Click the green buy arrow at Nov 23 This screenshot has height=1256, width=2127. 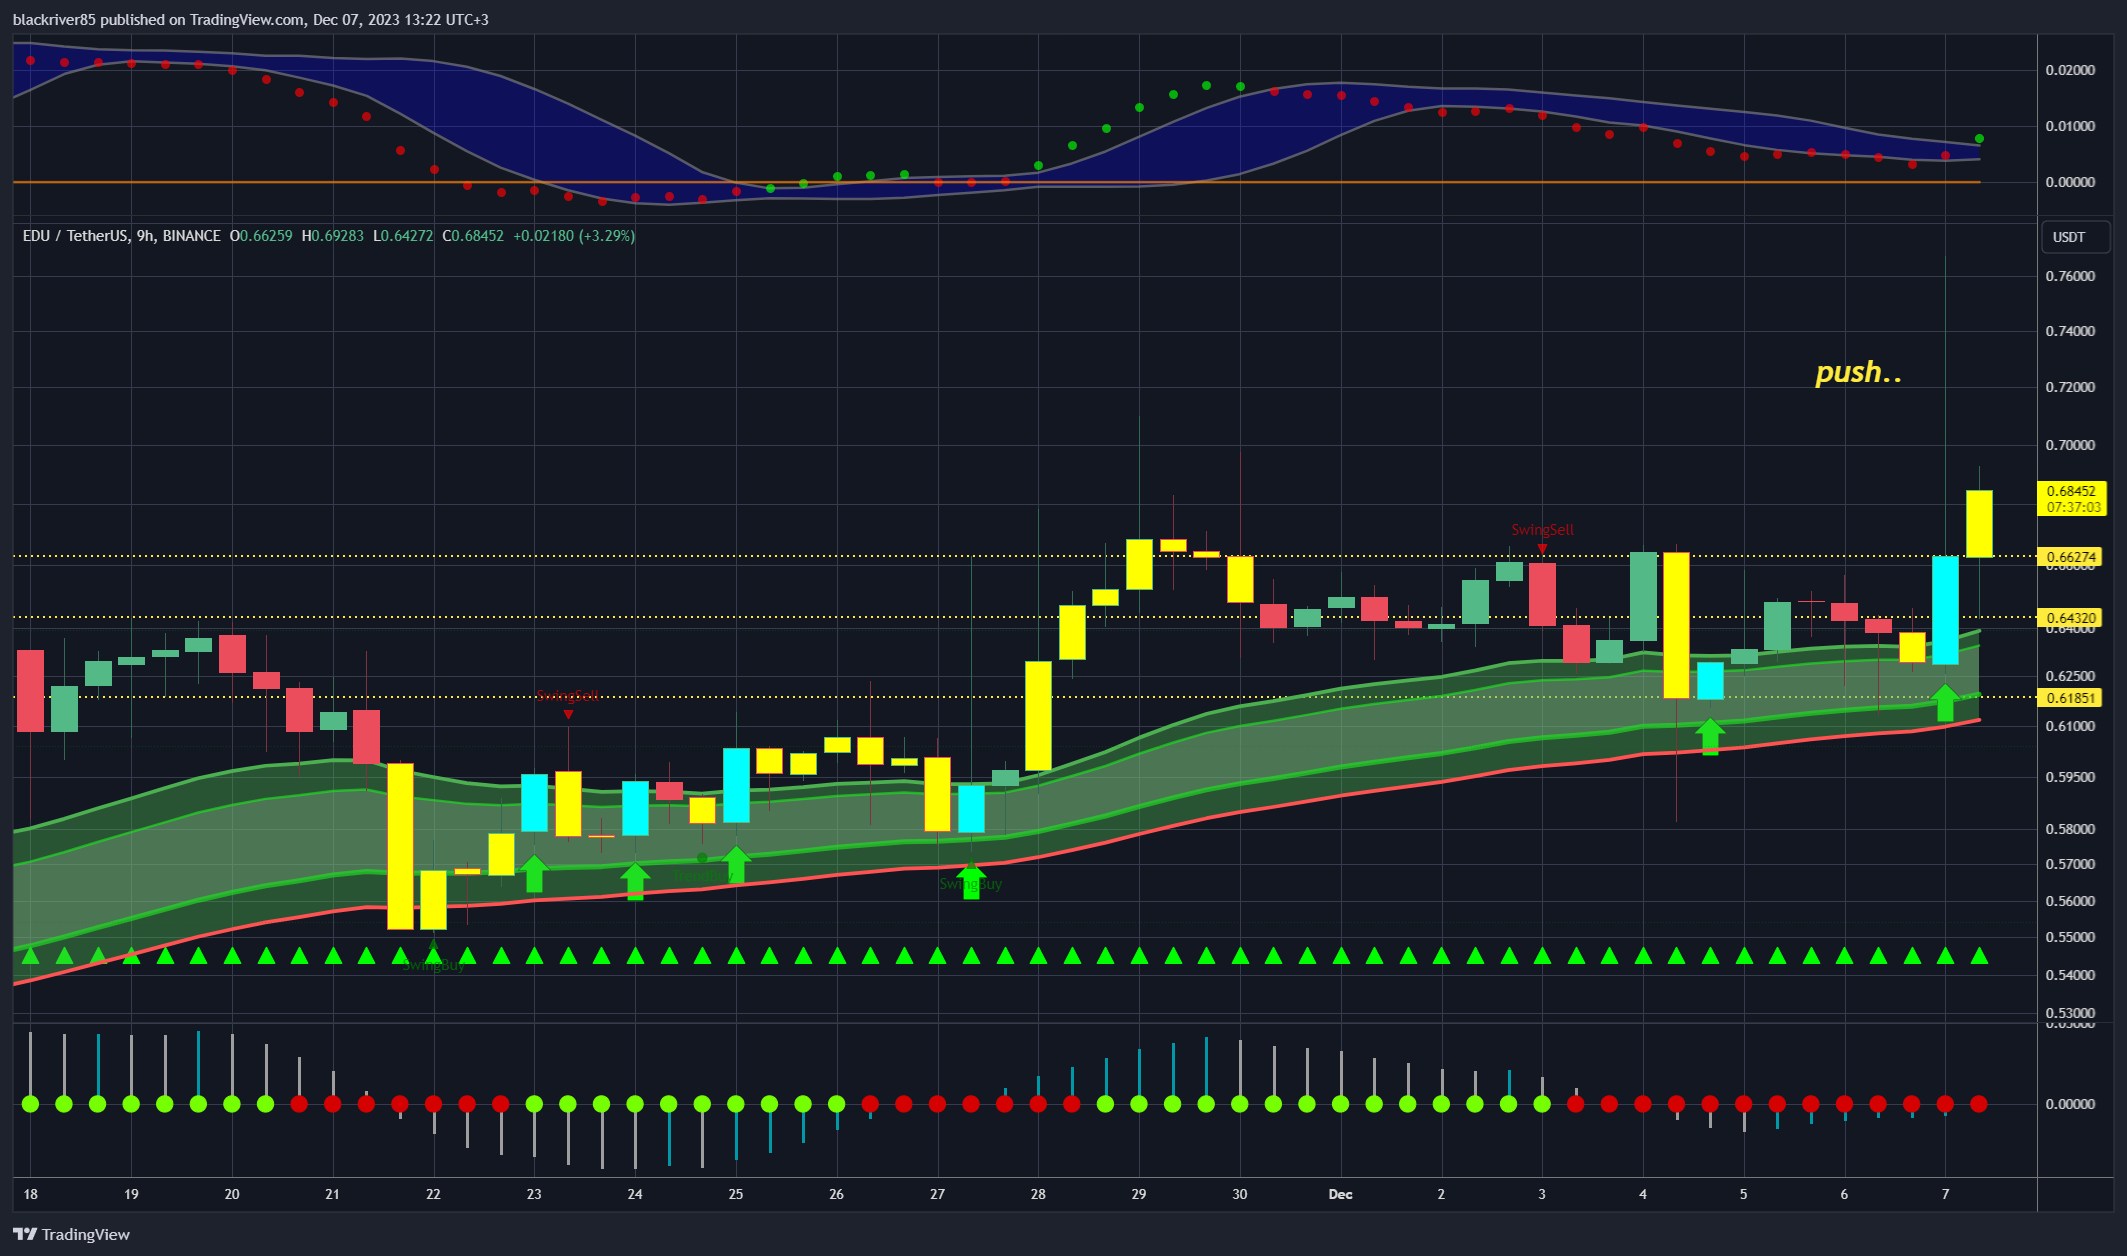534,873
